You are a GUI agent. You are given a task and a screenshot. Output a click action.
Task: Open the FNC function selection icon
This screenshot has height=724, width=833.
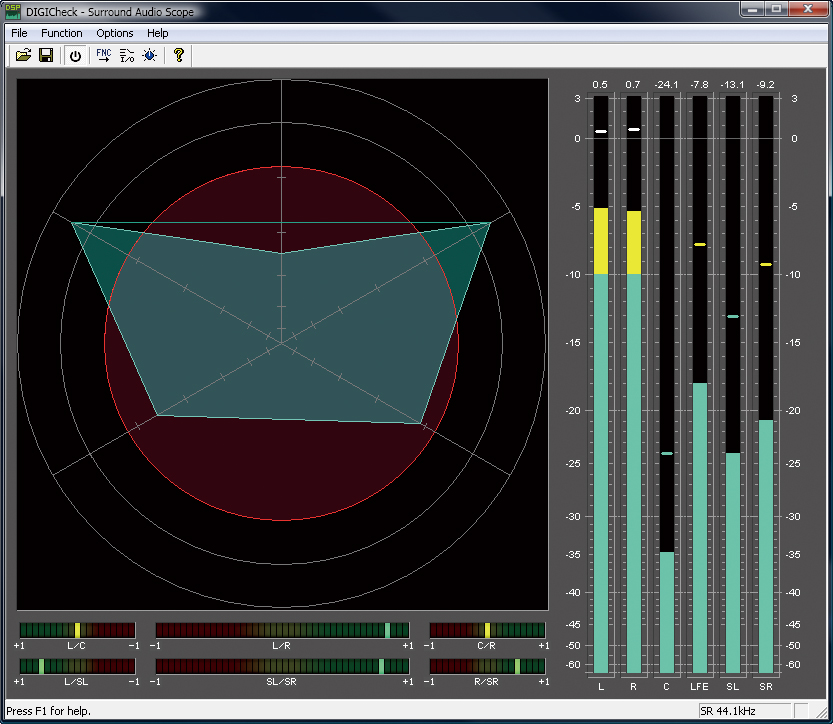click(x=104, y=56)
